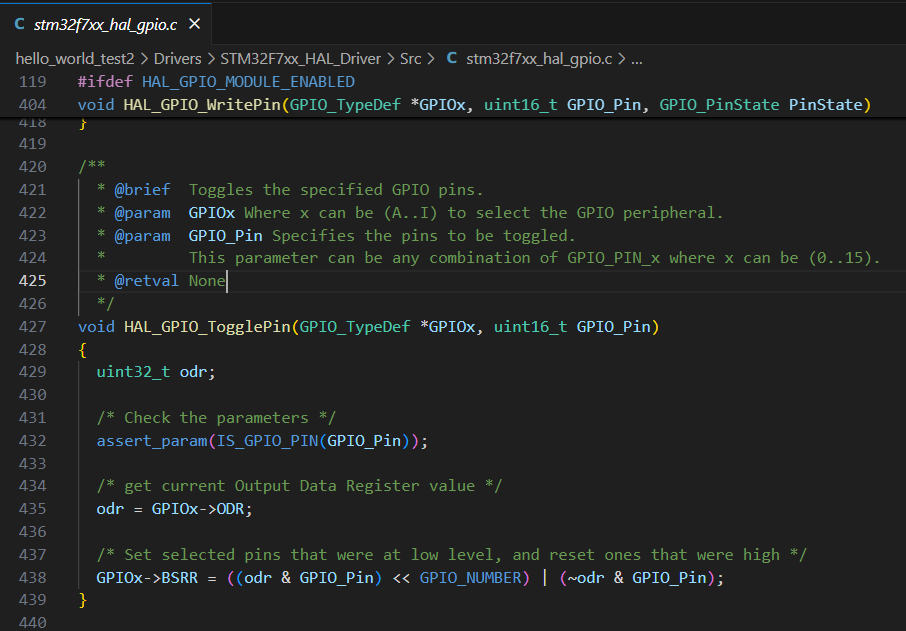Screen dimensions: 906x631
Task: Click 'get current Output Data Register value' comment
Action: 299,486
